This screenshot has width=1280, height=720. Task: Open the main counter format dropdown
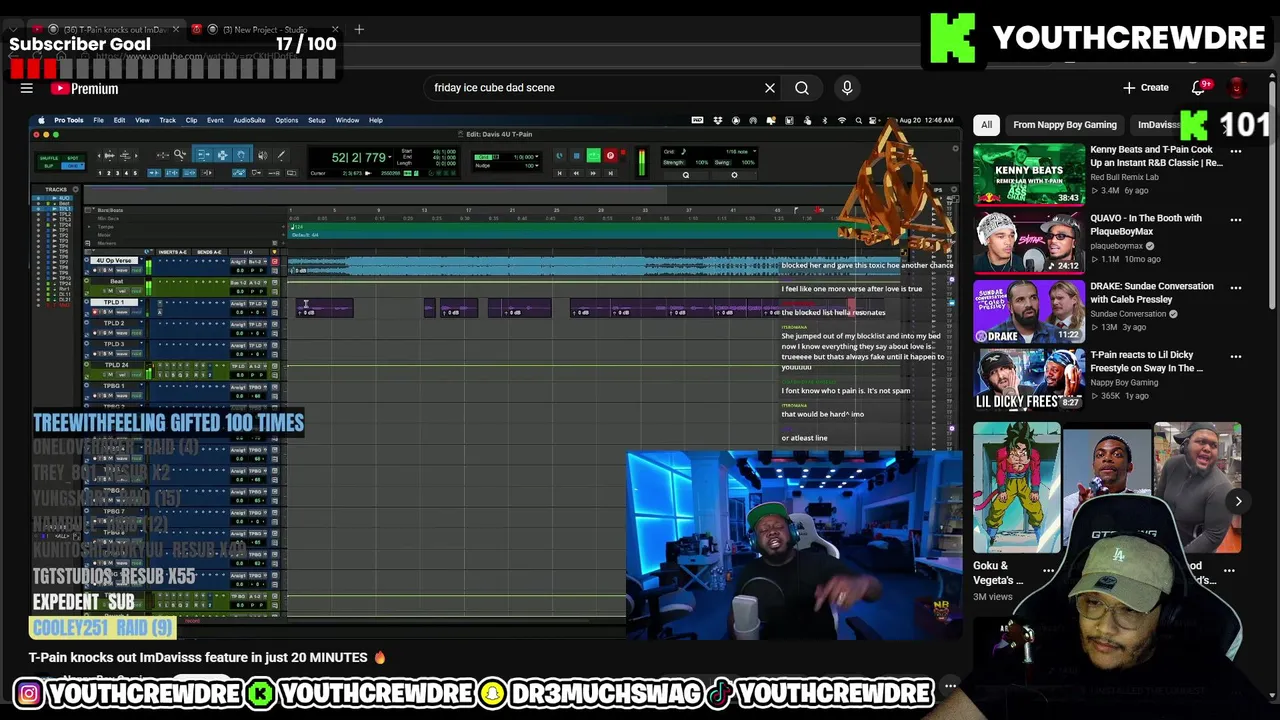point(390,156)
